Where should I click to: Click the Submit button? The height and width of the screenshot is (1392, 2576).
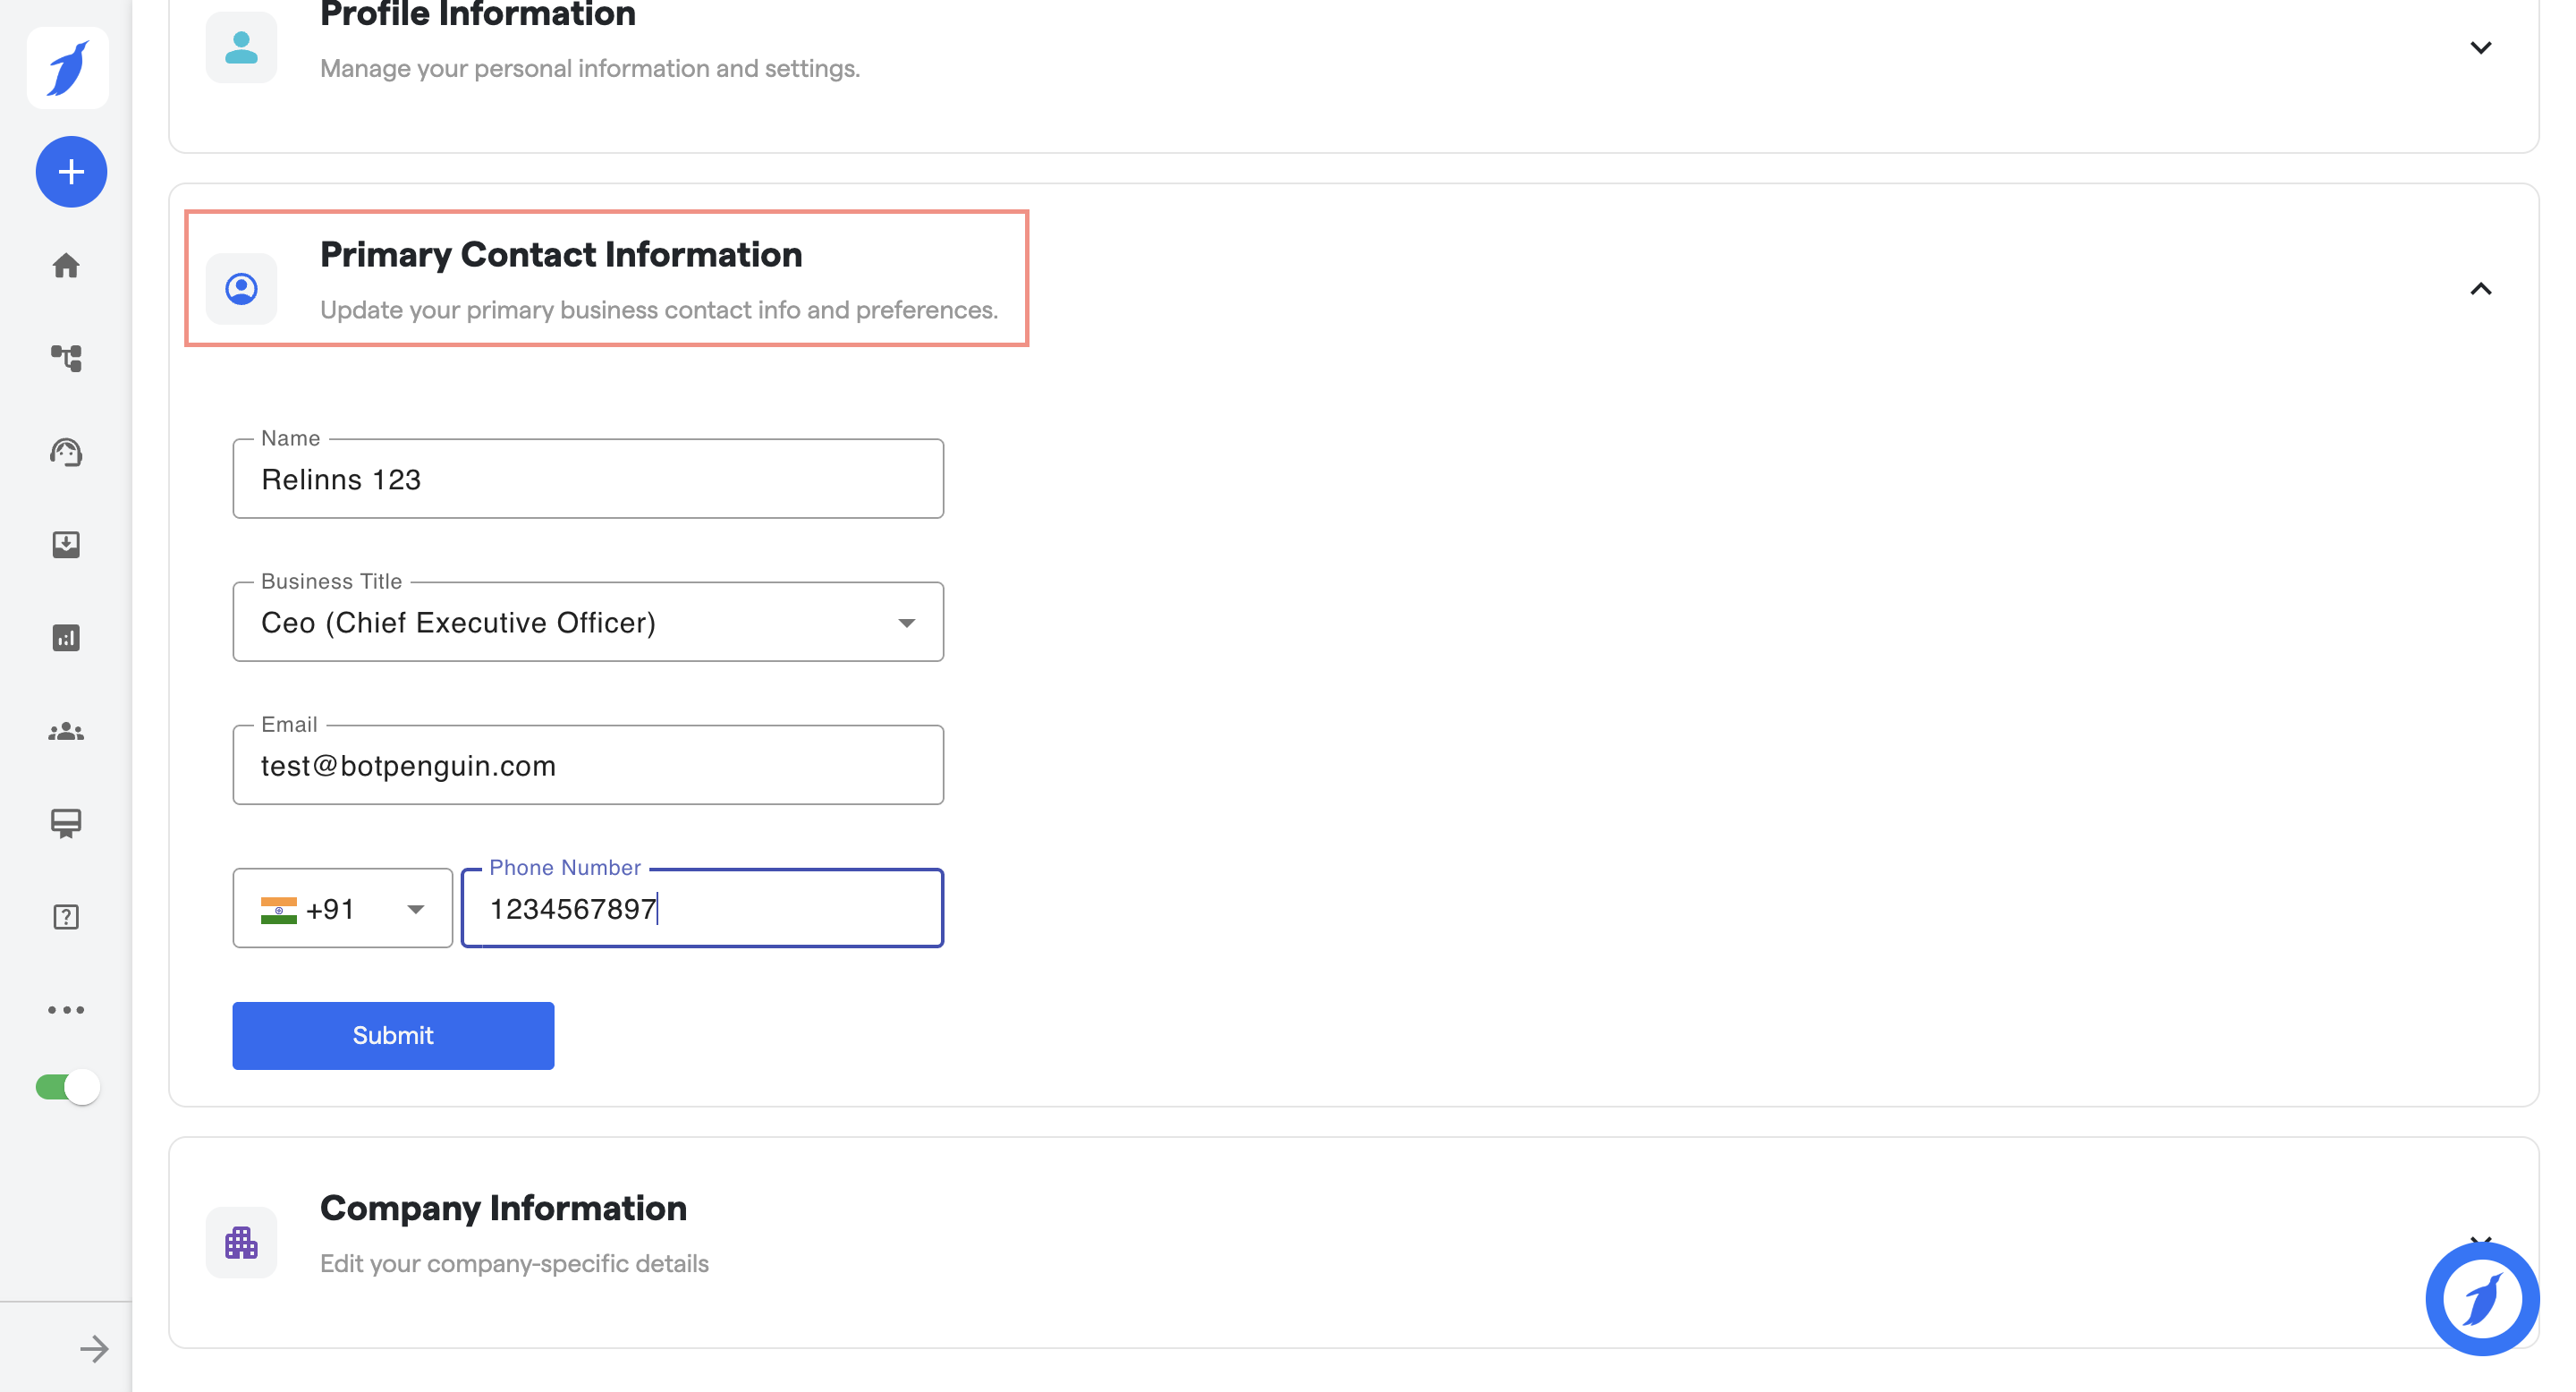393,1036
